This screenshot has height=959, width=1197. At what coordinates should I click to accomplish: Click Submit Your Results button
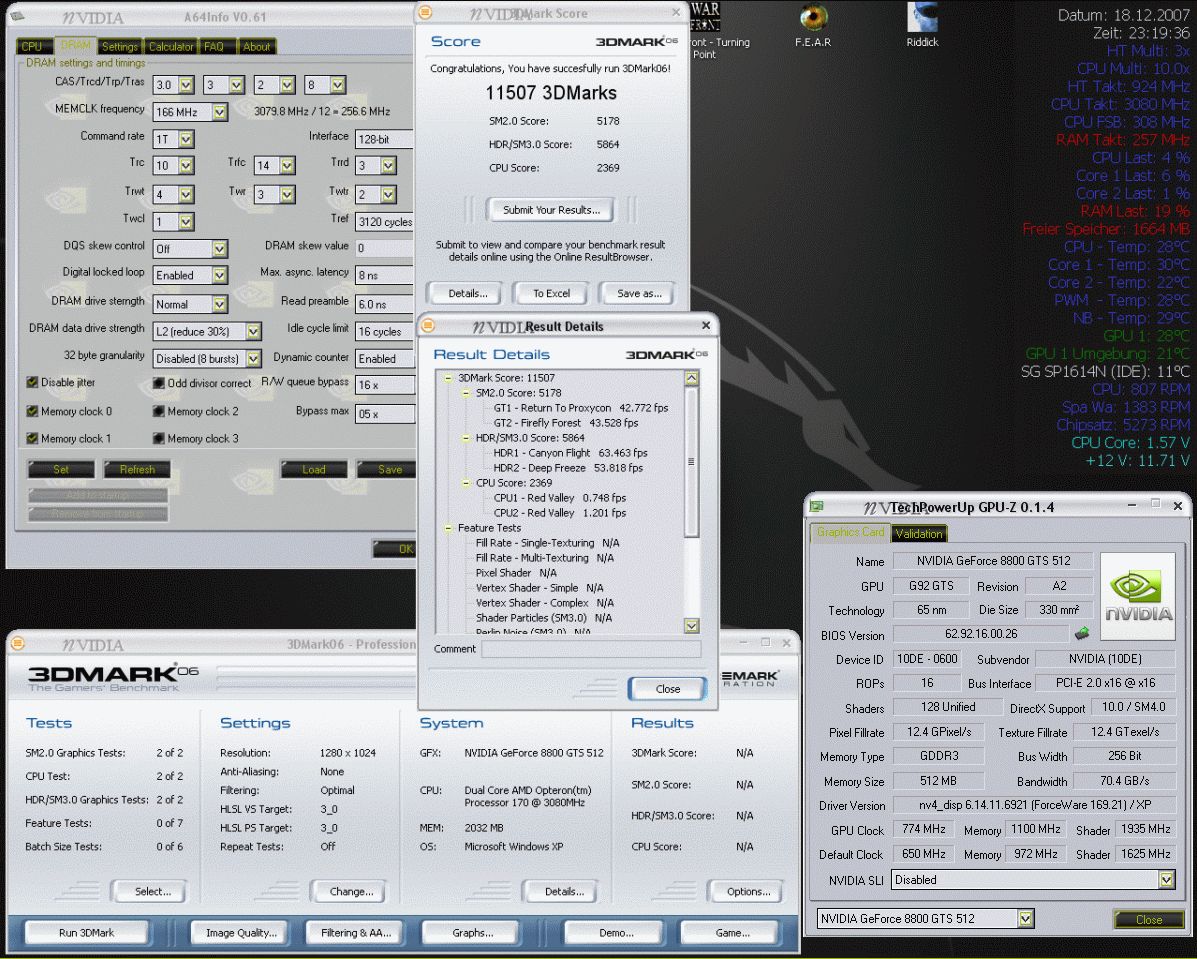550,210
